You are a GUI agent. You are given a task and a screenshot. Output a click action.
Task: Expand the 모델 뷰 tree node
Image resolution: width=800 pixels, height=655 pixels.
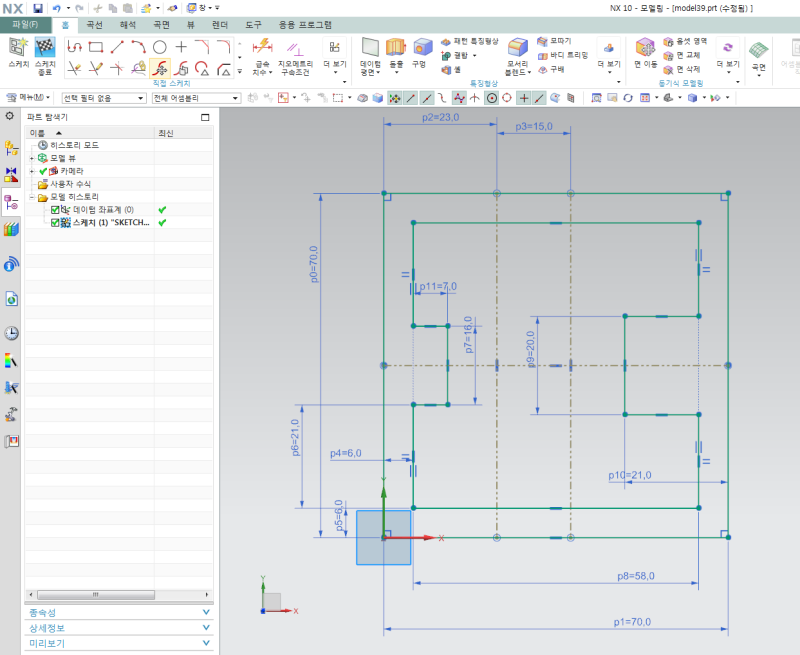33,158
